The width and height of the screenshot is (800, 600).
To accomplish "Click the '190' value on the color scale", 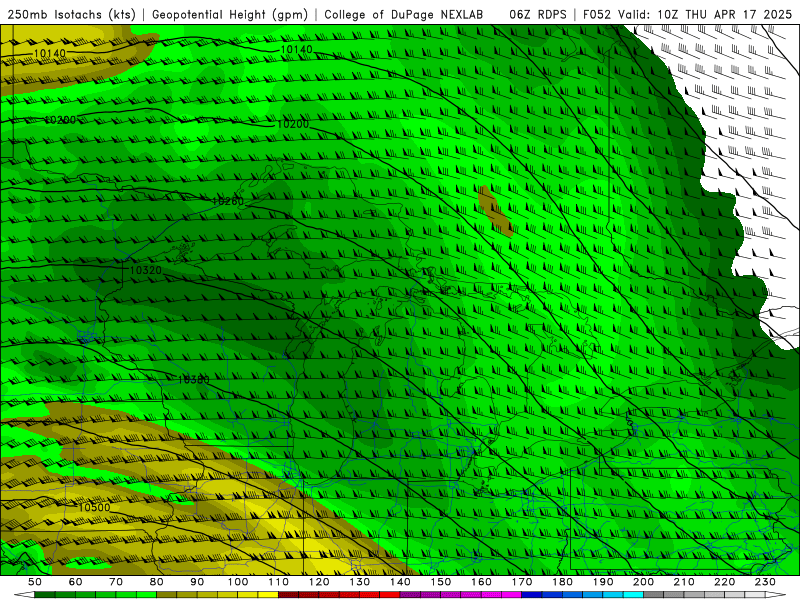I will click(603, 582).
